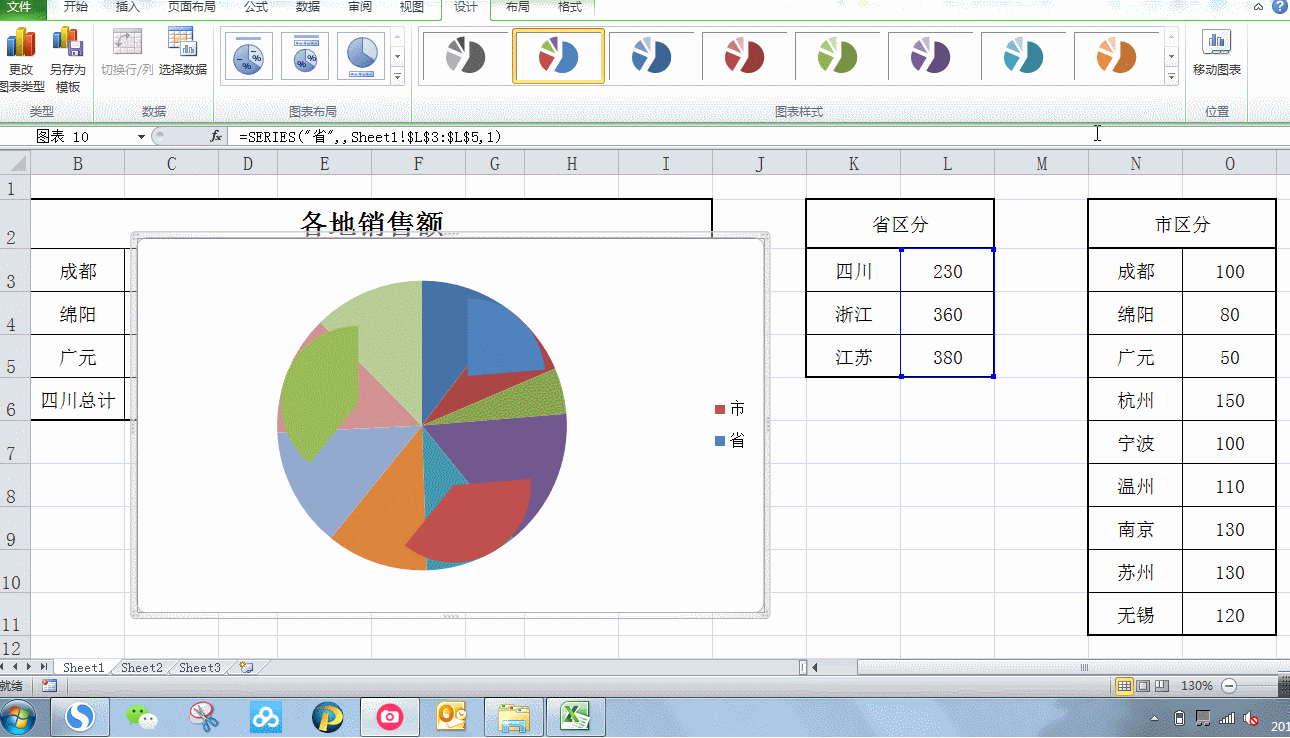Open the 选择数据 (Select Data) dialog

pyautogui.click(x=183, y=55)
